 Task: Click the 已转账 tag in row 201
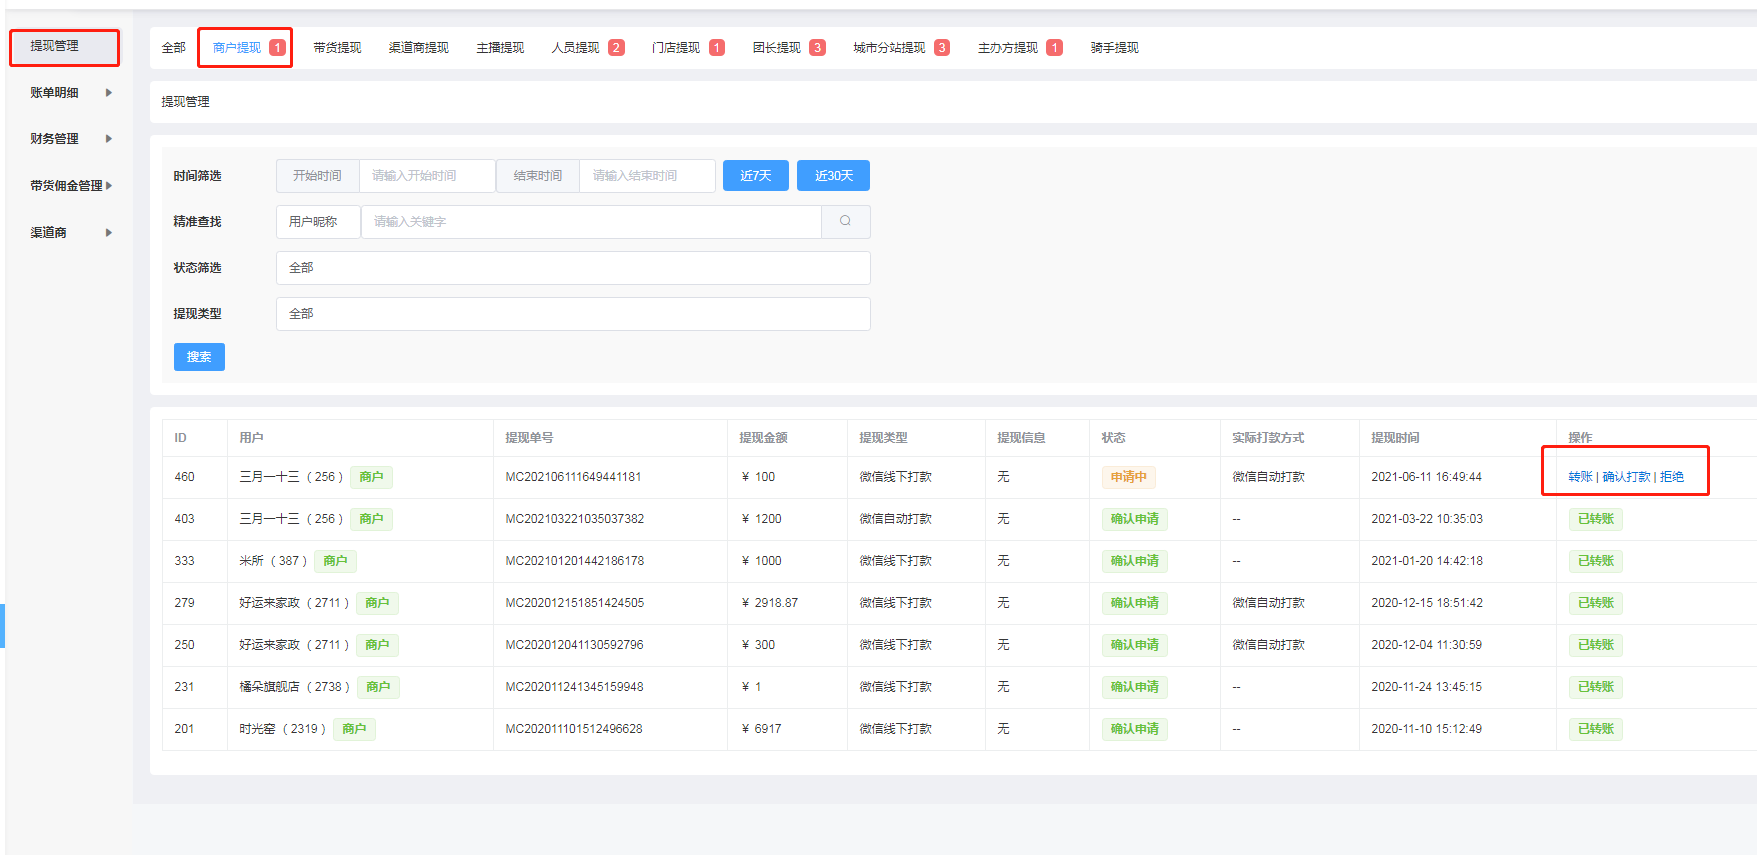pyautogui.click(x=1596, y=729)
